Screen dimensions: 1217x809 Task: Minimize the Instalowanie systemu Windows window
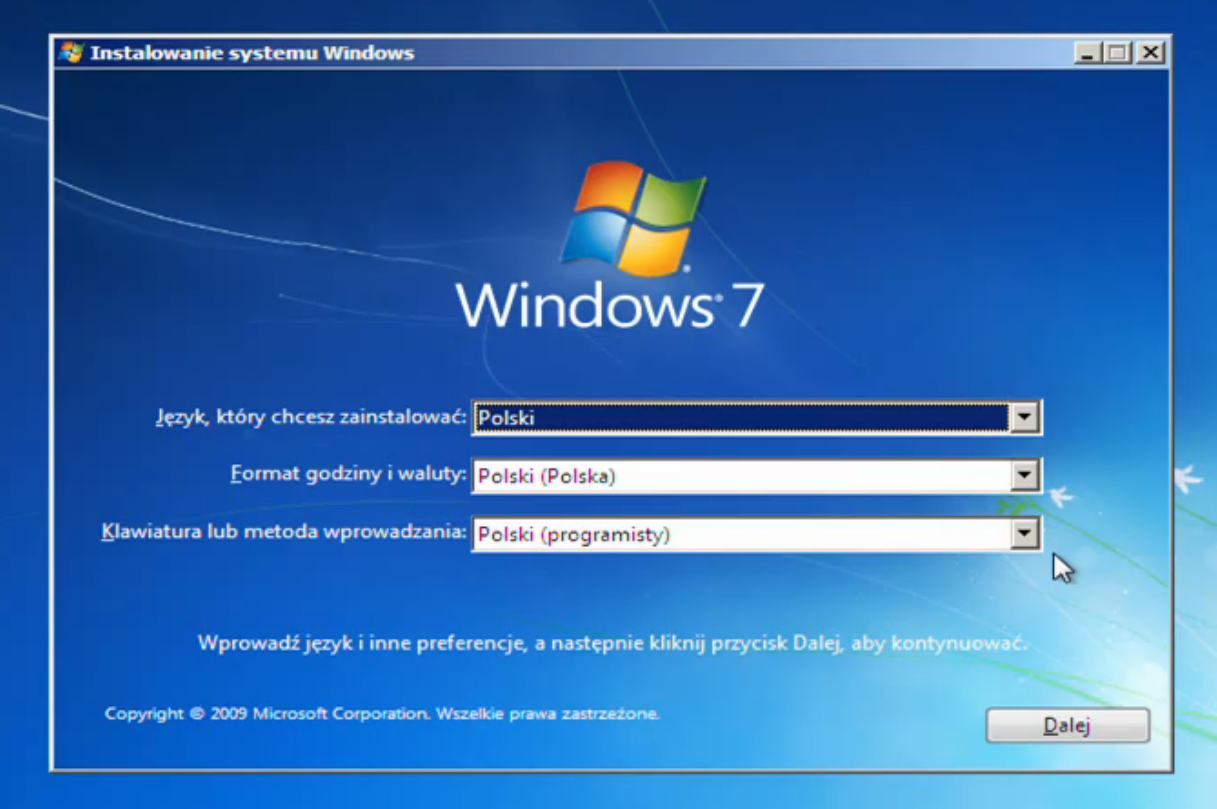pos(1088,53)
